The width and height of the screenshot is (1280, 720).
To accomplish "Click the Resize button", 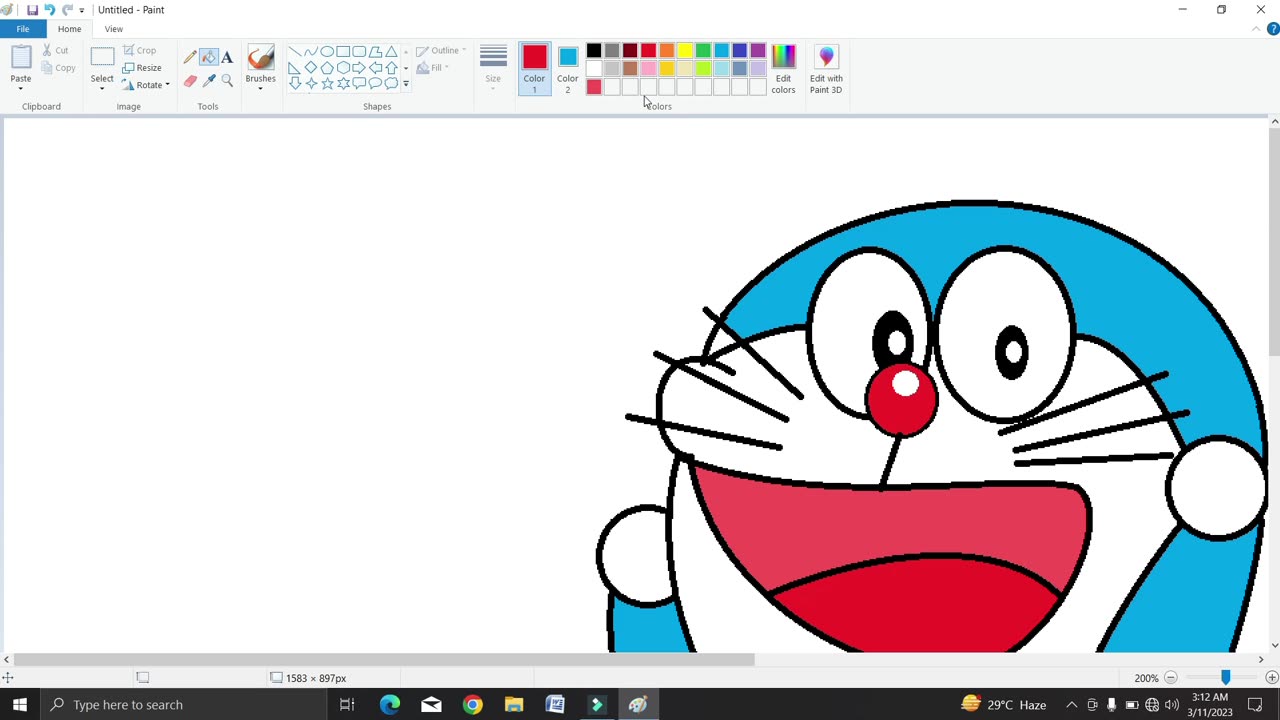I will click(142, 68).
